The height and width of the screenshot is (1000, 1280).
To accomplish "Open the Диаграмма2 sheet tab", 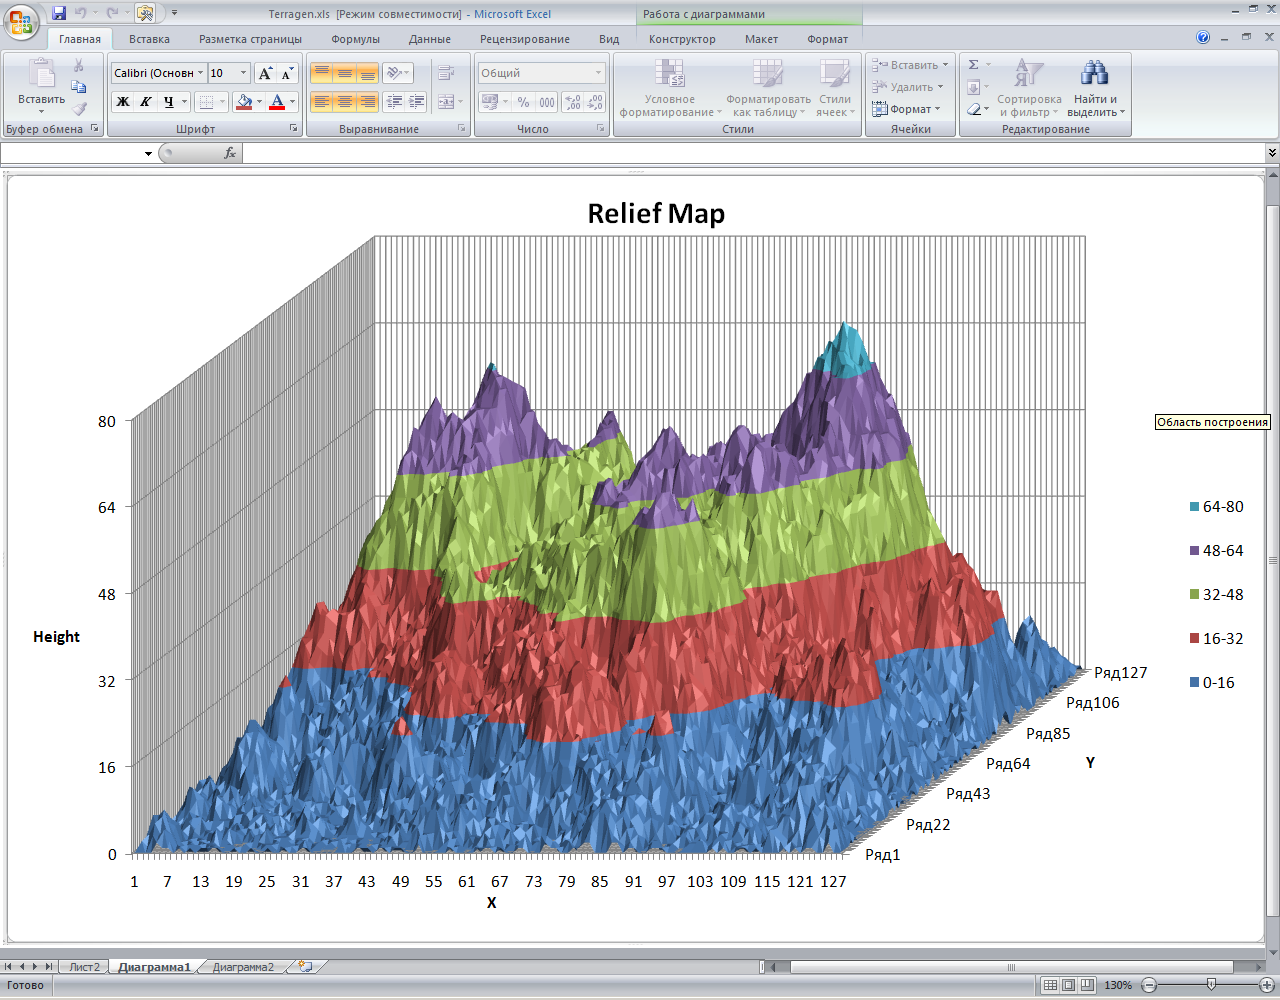I will (243, 967).
